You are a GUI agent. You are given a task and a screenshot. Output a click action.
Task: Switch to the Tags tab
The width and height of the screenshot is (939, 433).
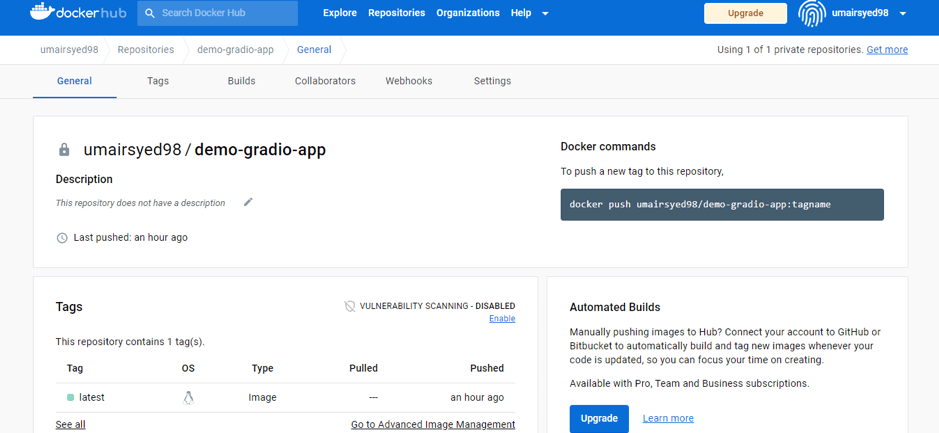158,81
